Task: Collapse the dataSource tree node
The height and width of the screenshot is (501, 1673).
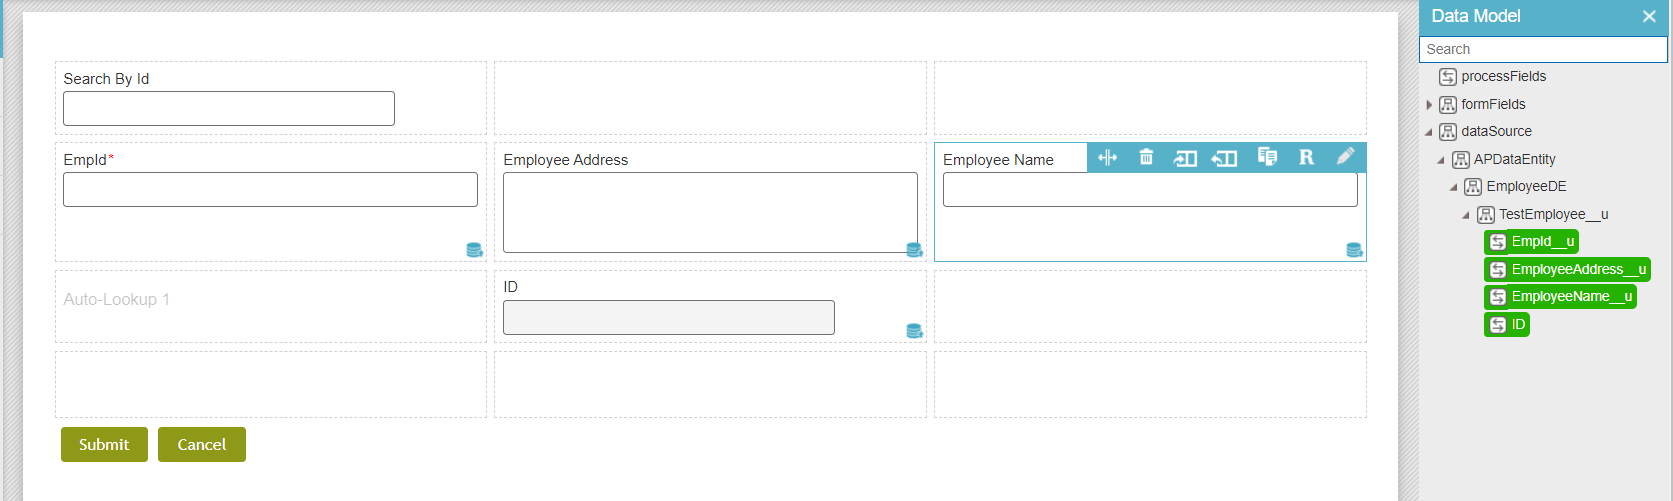Action: click(1429, 132)
